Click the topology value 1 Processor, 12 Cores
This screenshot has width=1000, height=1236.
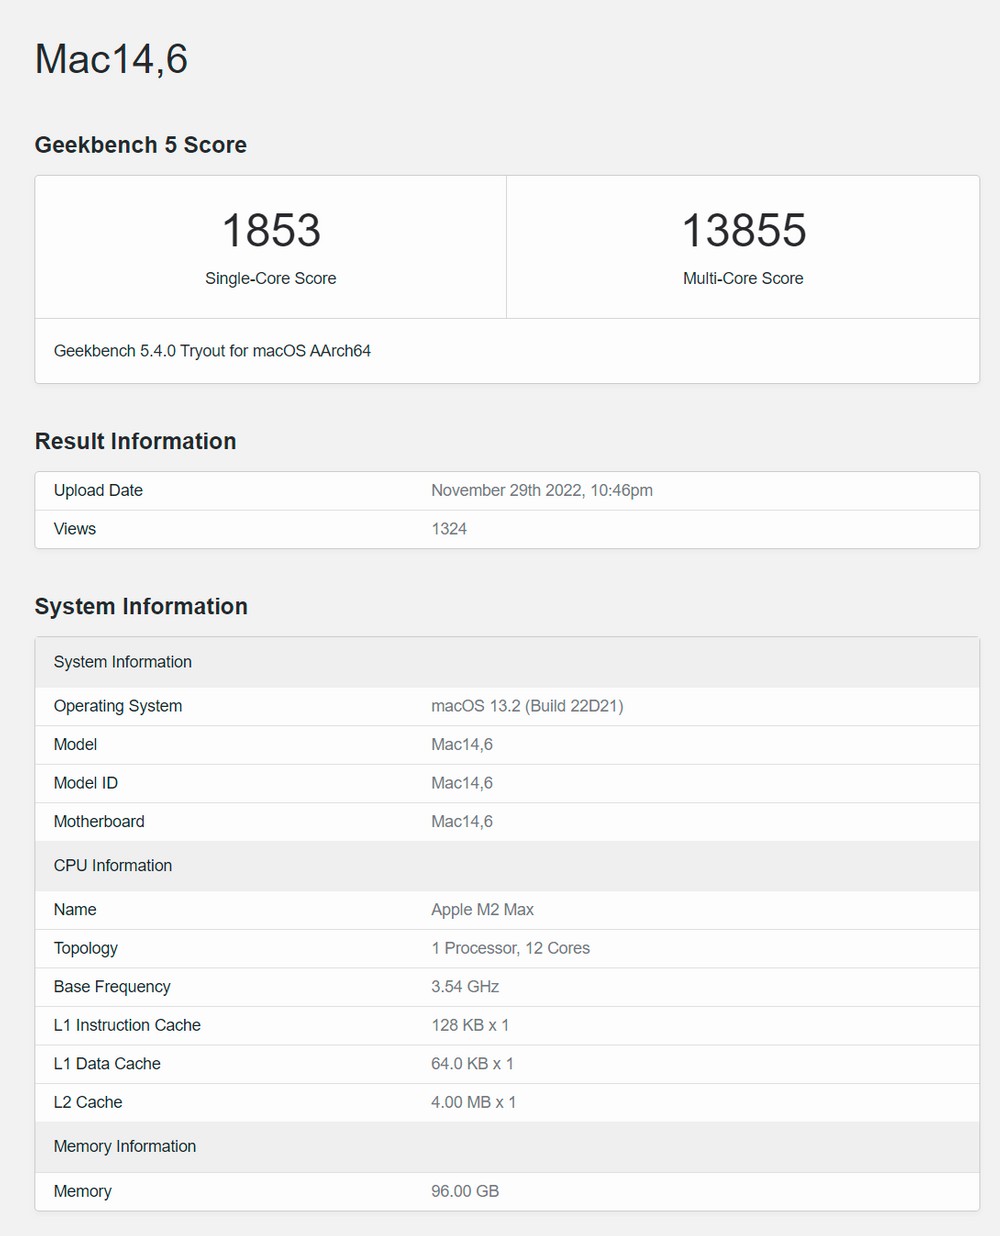click(x=510, y=948)
